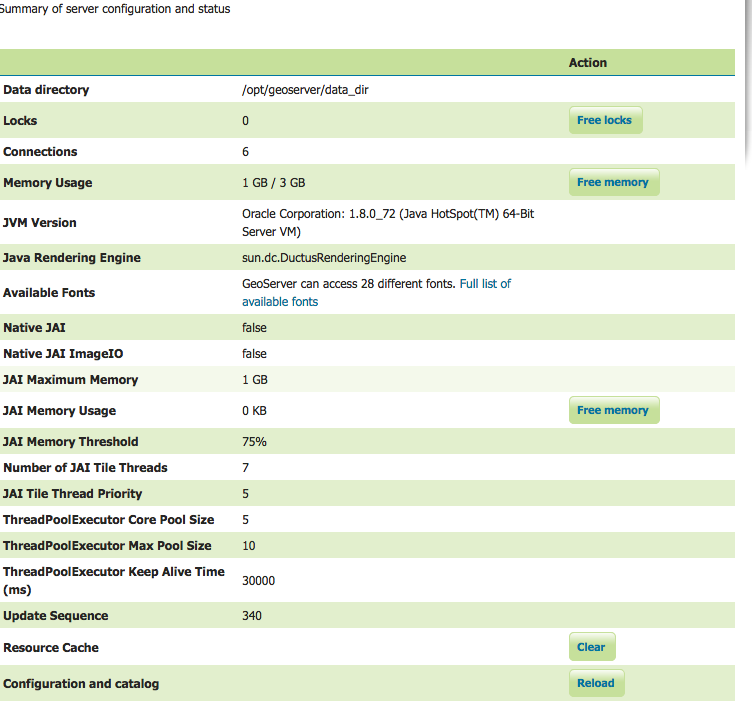This screenshot has height=724, width=752.
Task: Click the Native JAI false value
Action: [x=254, y=327]
